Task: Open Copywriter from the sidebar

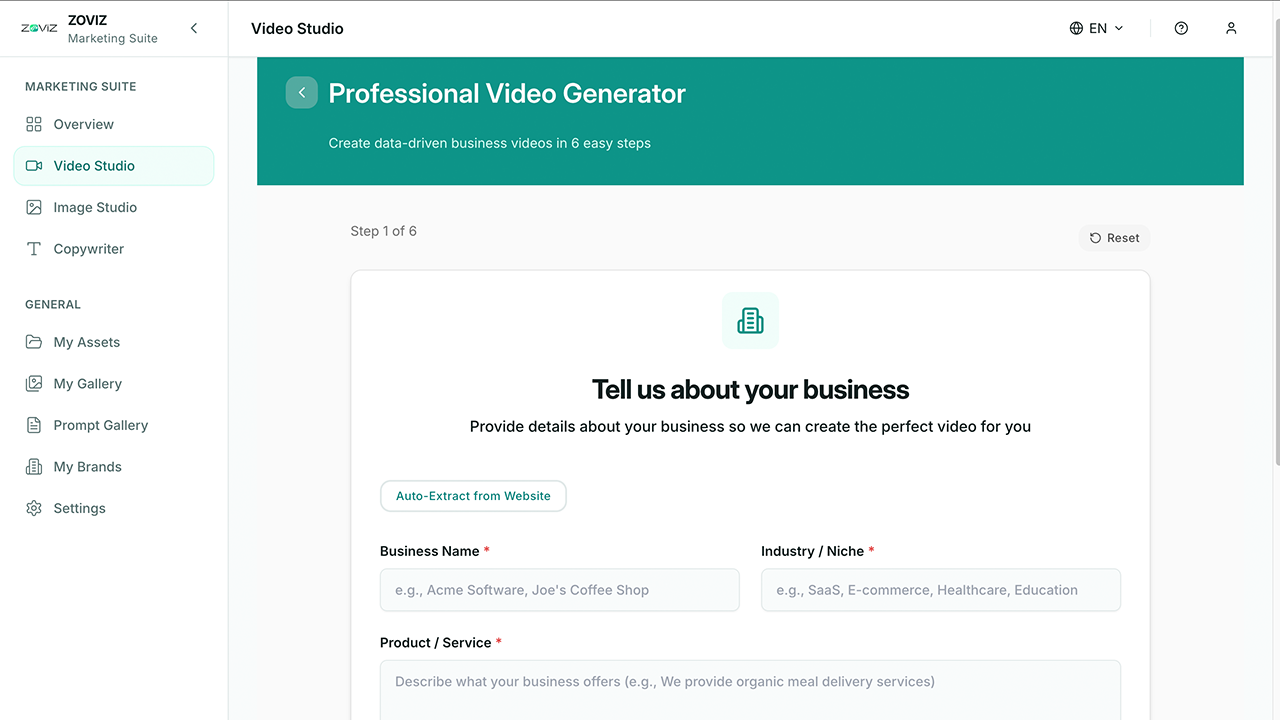Action: pyautogui.click(x=114, y=249)
